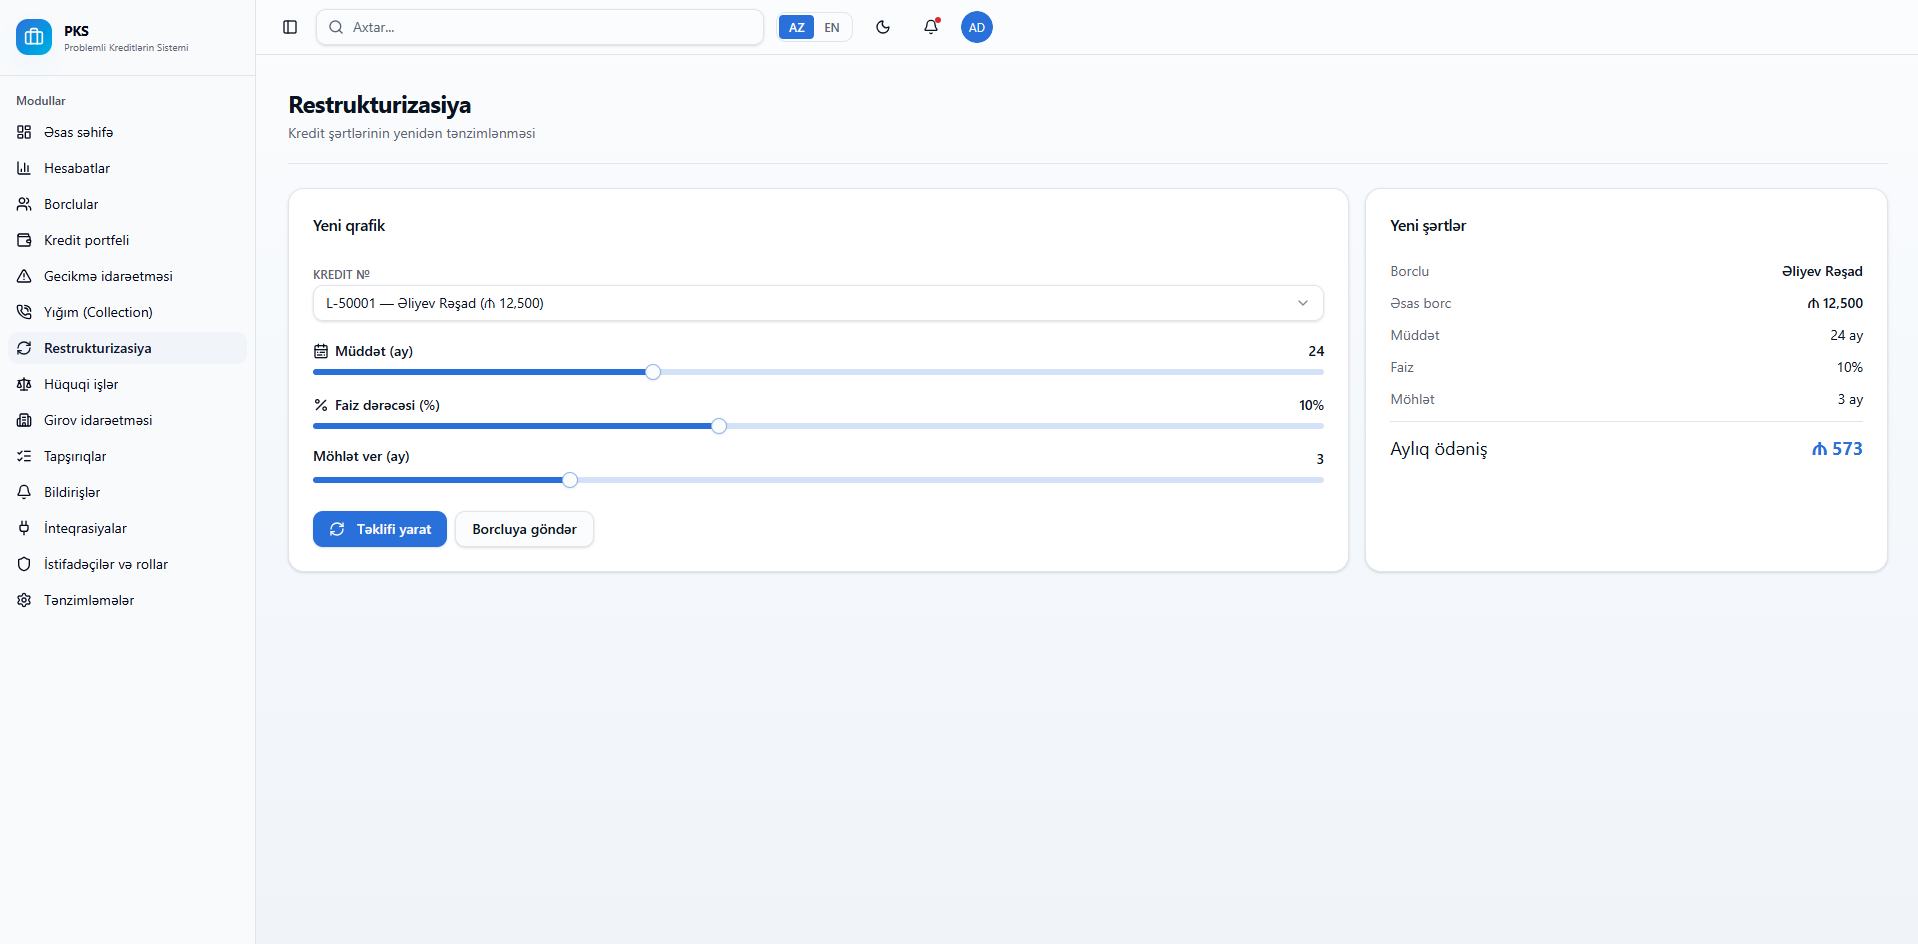Viewport: 1918px width, 944px height.
Task: Open İnteqrasiyalar module
Action: [127, 528]
